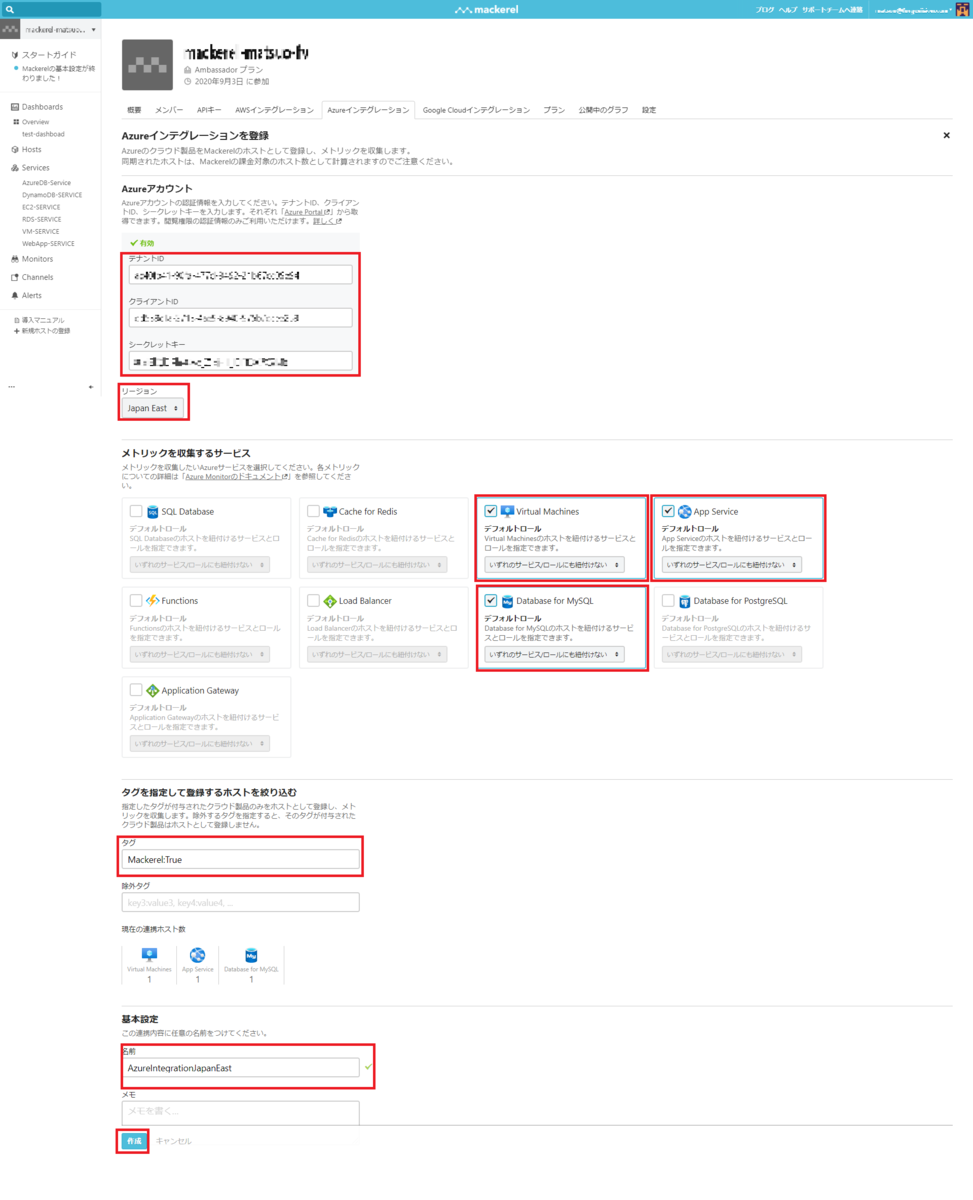Switch to the メンバー tab
Image resolution: width=973 pixels, height=1200 pixels.
pos(169,110)
